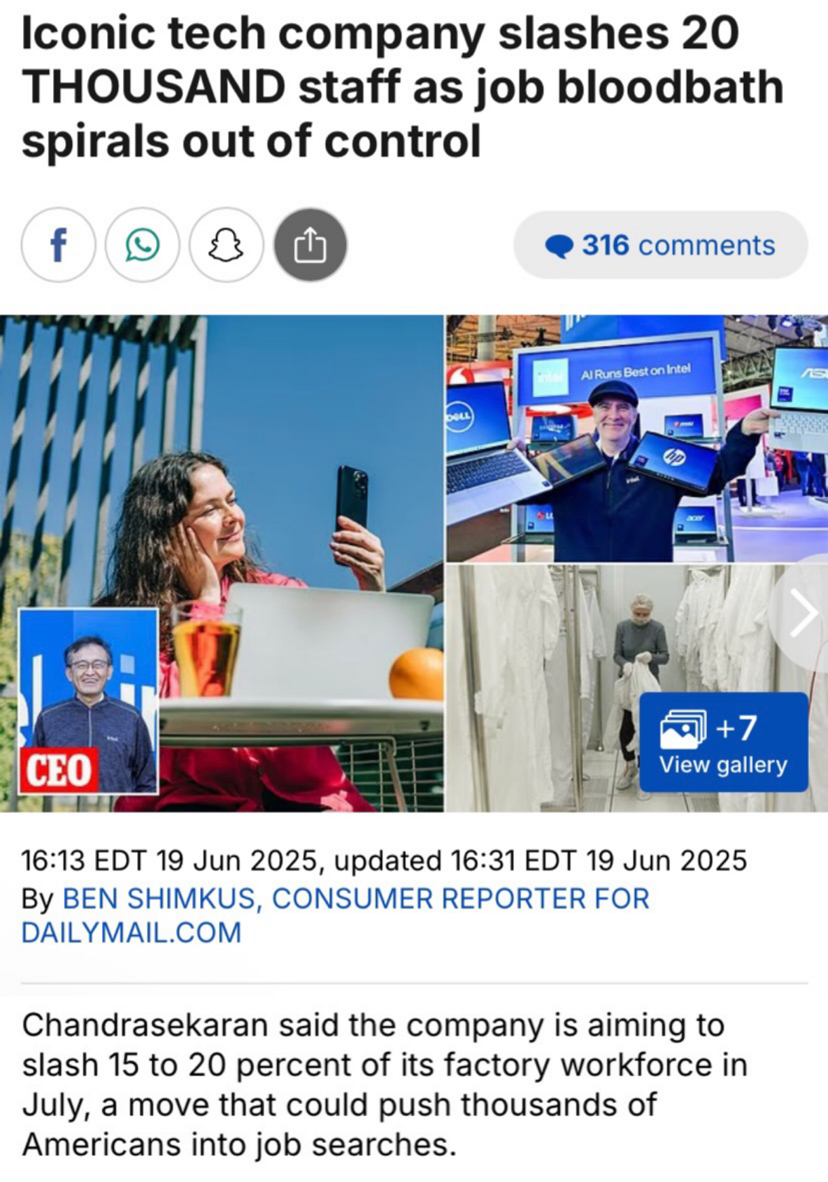Tap the CEO inset portrait

coord(88,700)
